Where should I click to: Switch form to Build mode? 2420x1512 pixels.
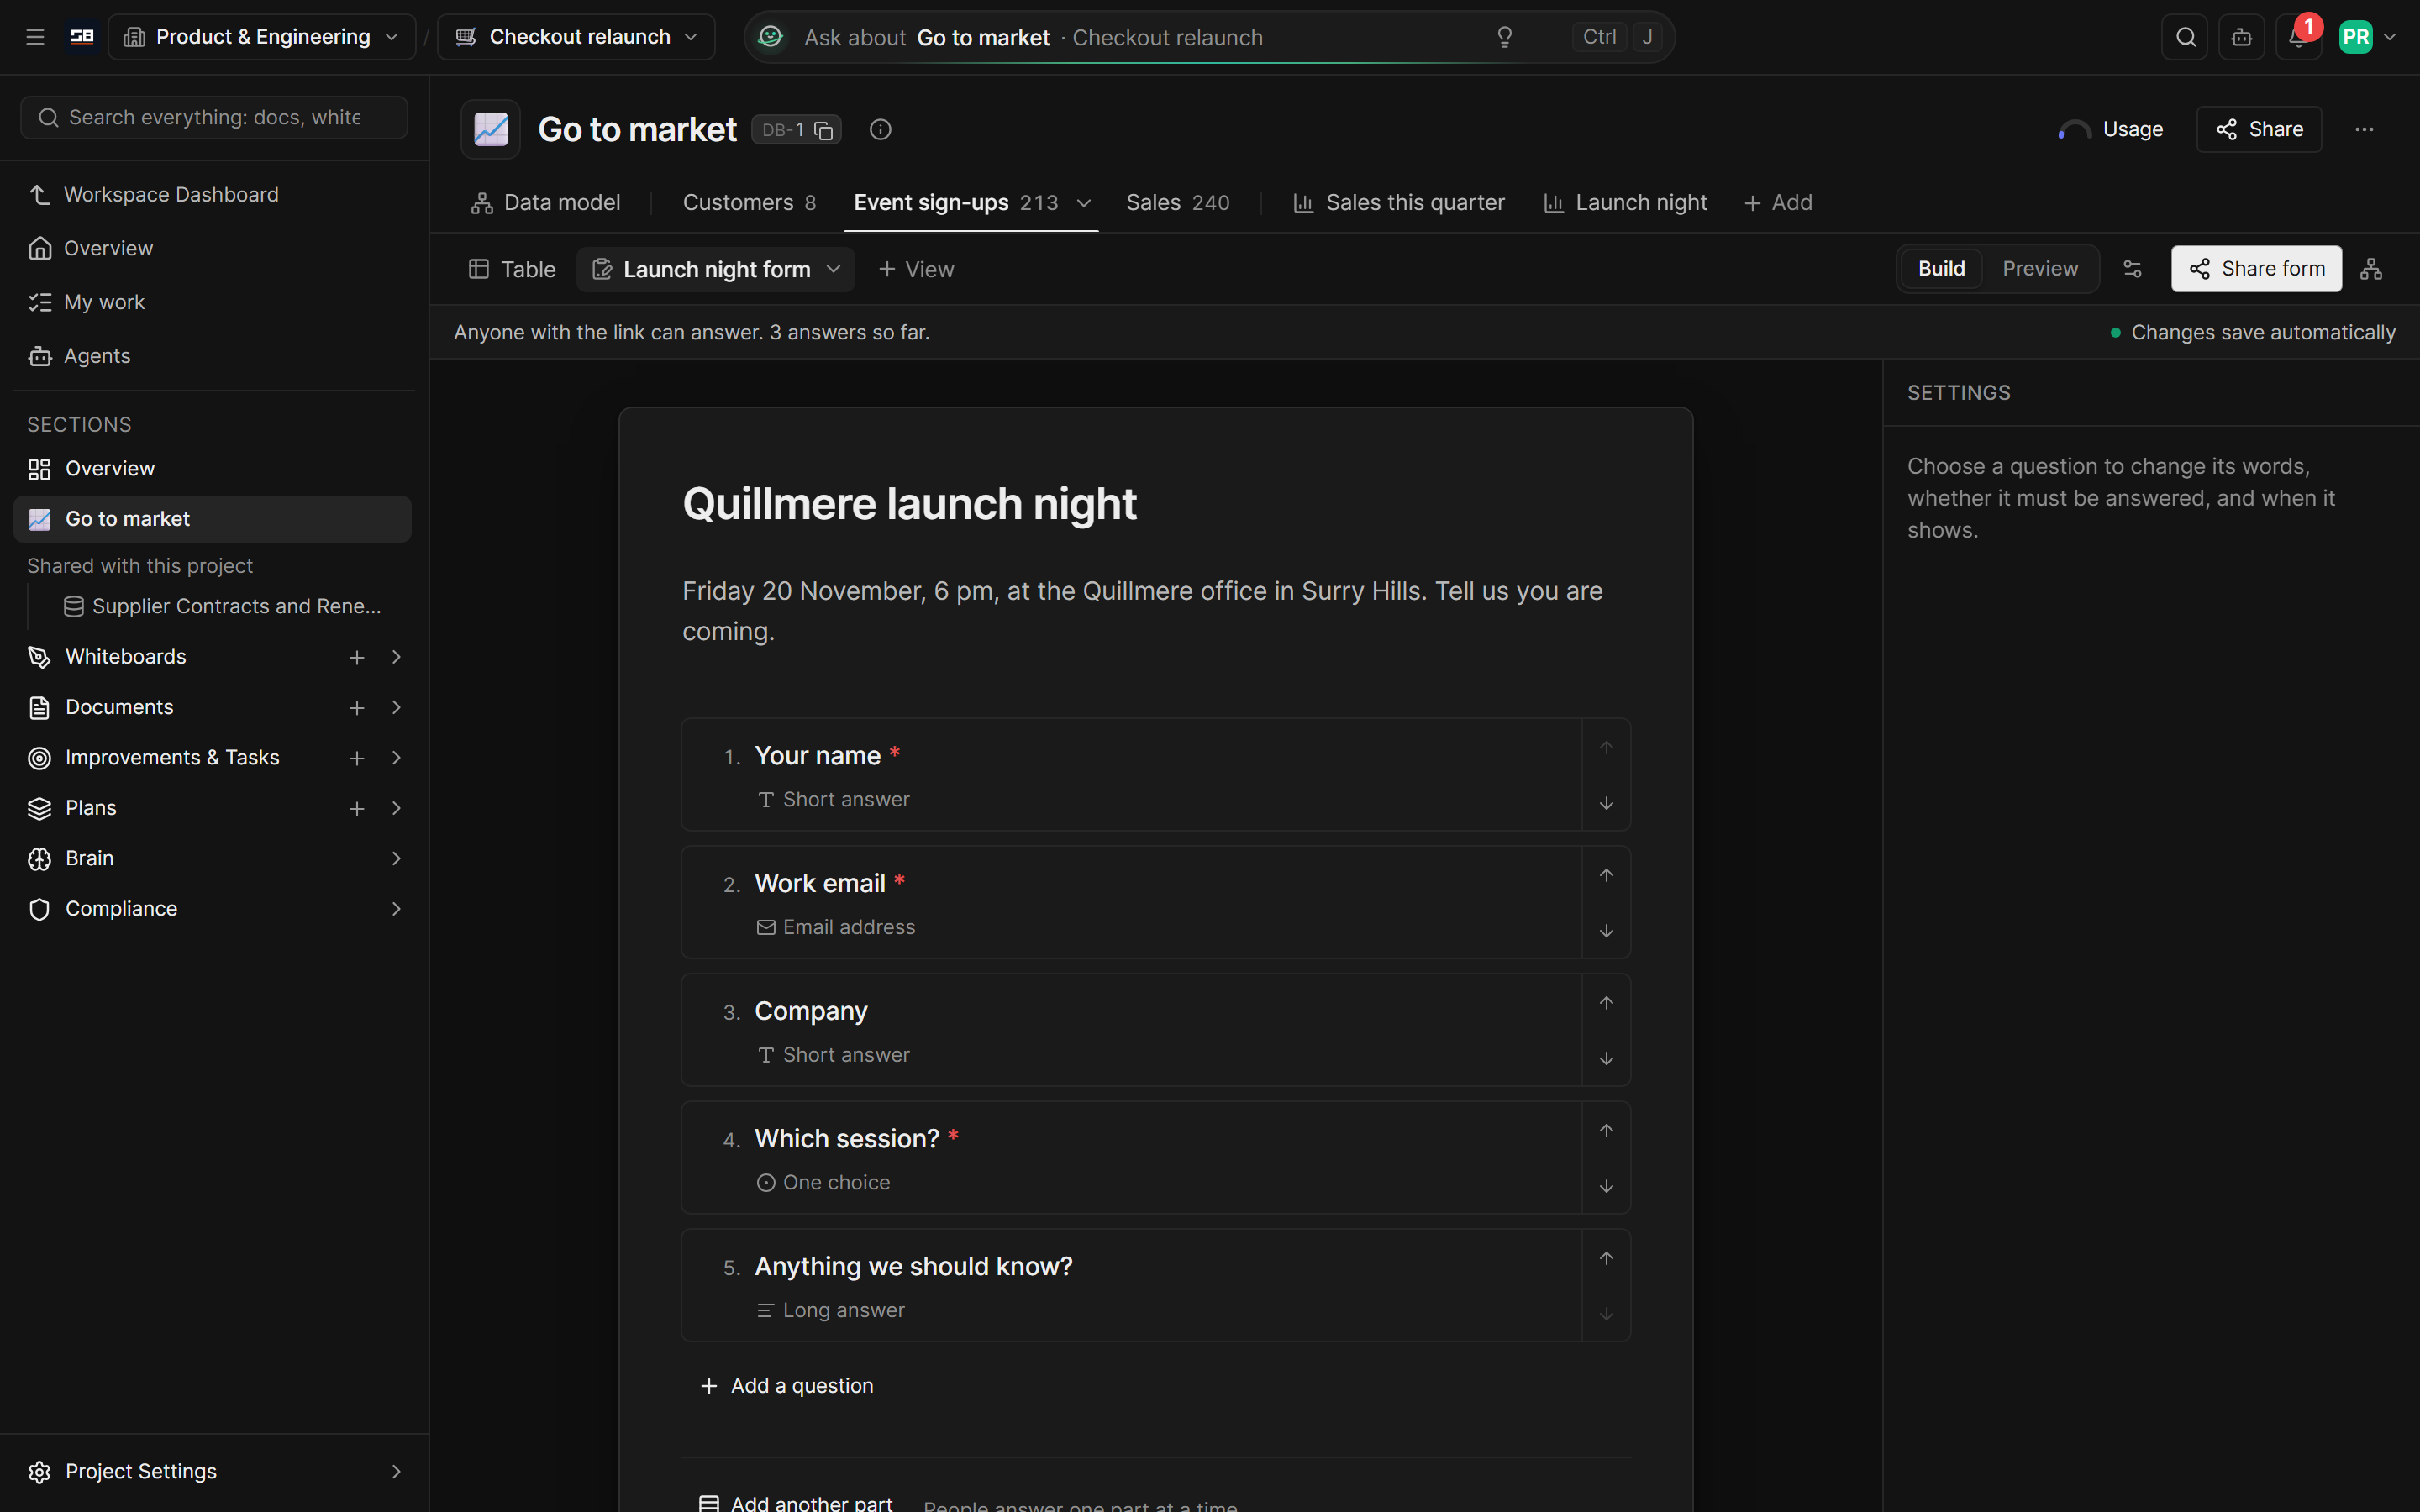pos(1941,269)
